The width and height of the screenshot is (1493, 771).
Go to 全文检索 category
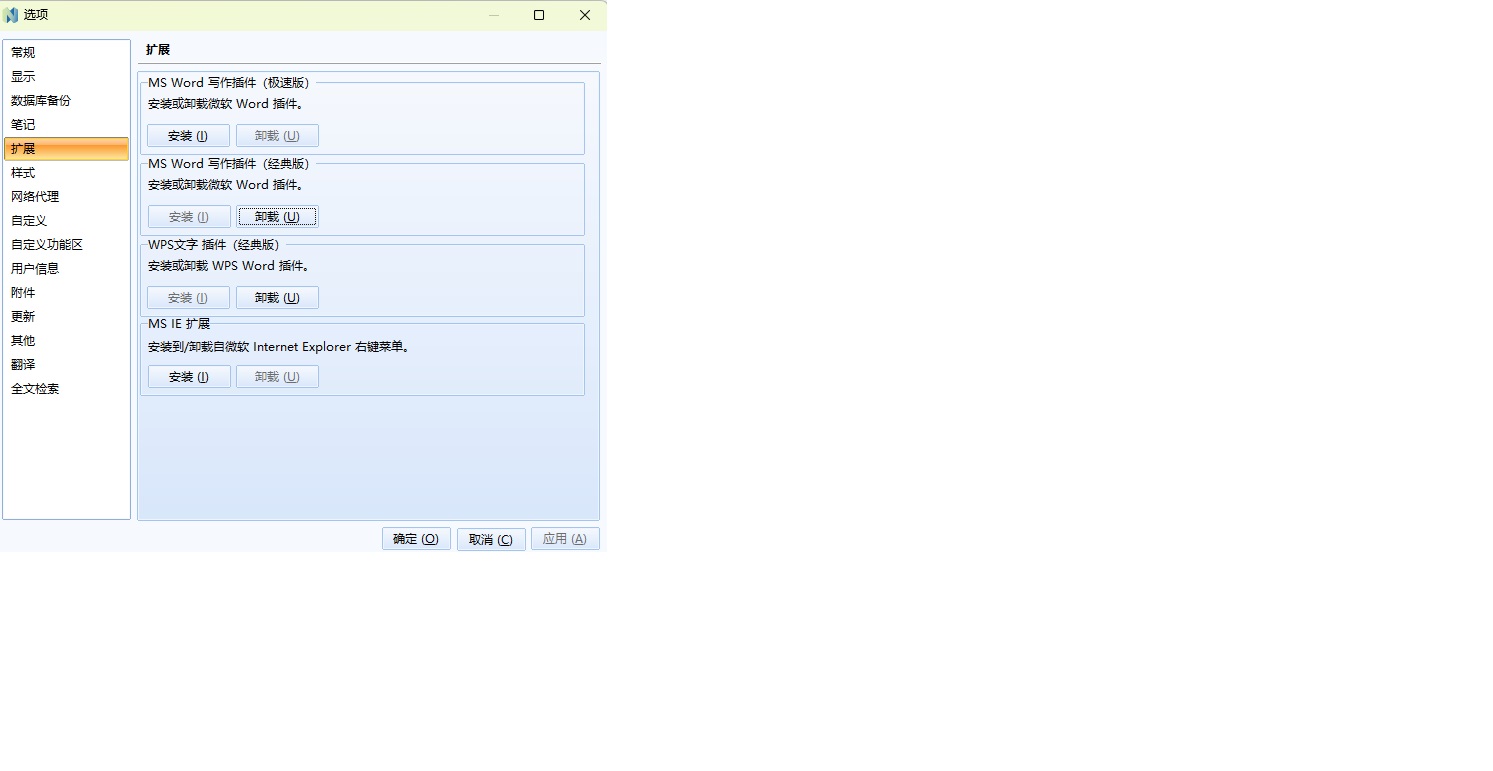tap(66, 389)
